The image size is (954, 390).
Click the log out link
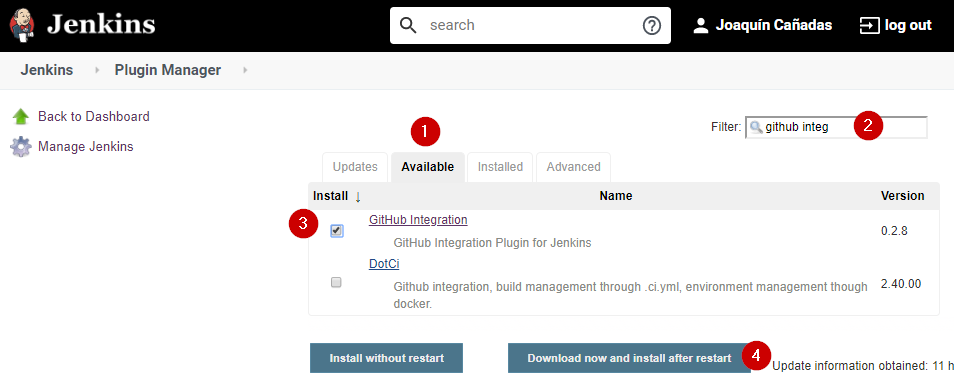[908, 26]
